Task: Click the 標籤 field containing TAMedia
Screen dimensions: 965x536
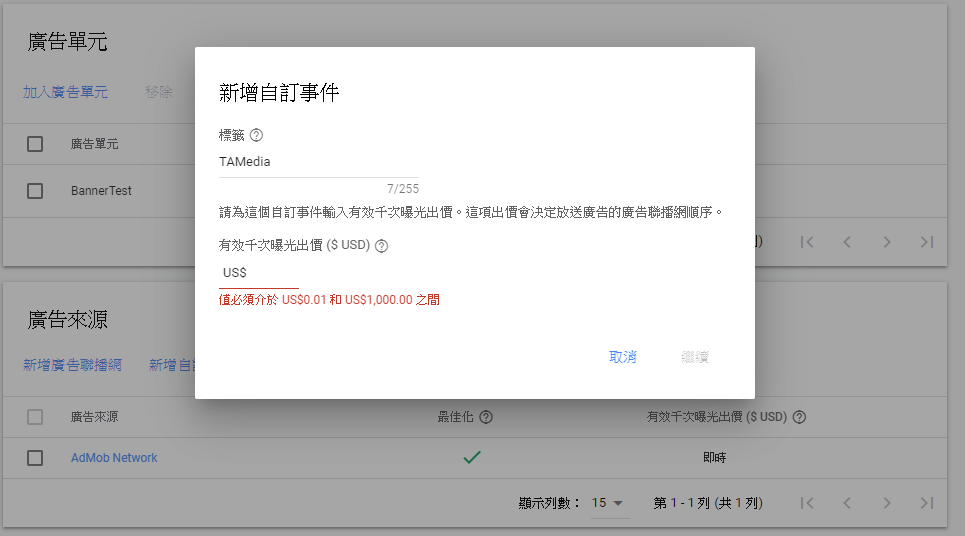Action: [319, 162]
